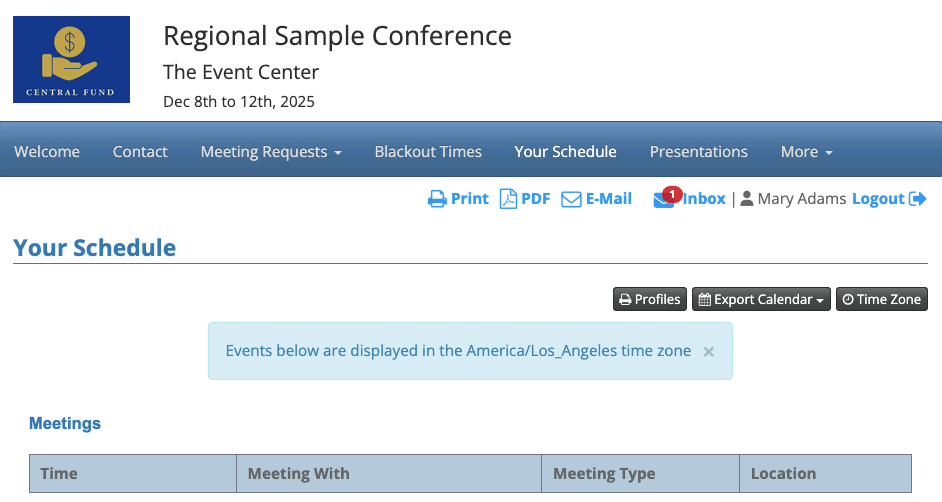Go to the Welcome page
This screenshot has height=502, width=942.
(x=47, y=152)
